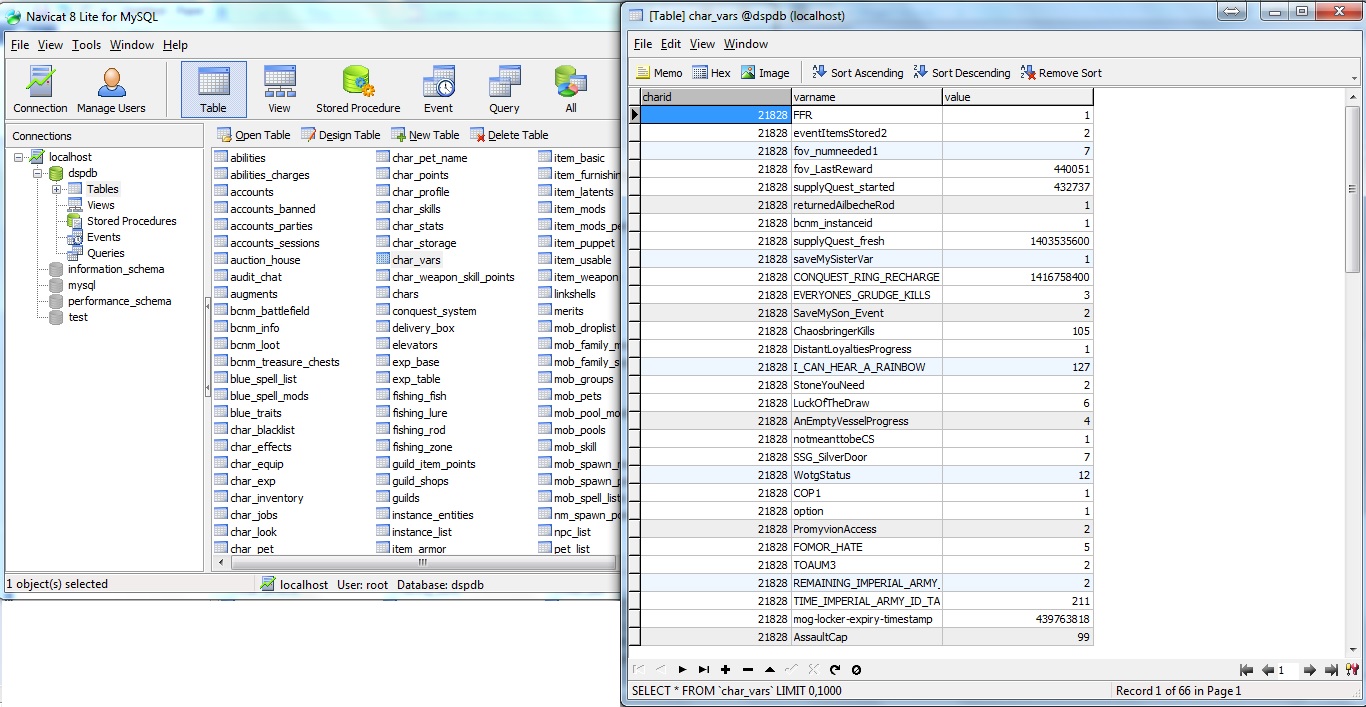Viewport: 1366px width, 707px height.
Task: Add a new record with plus button
Action: pos(725,670)
